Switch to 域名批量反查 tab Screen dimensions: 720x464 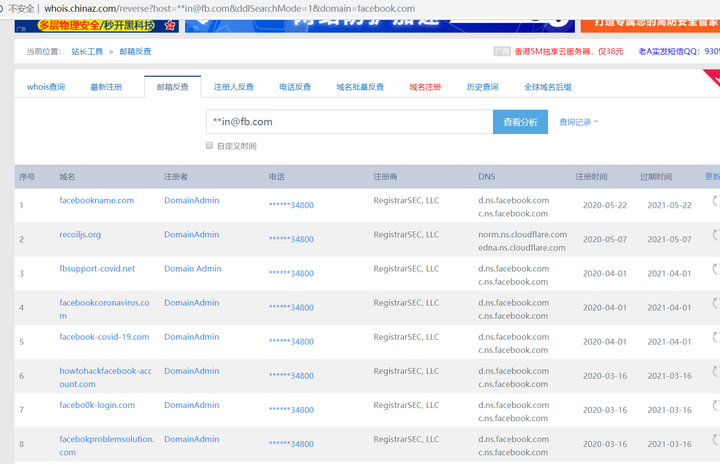360,87
